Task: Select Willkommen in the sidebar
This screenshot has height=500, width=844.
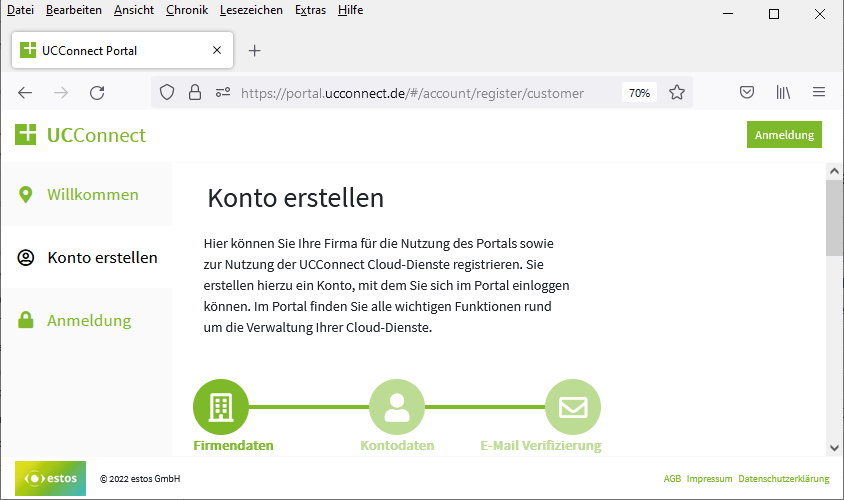Action: [92, 194]
